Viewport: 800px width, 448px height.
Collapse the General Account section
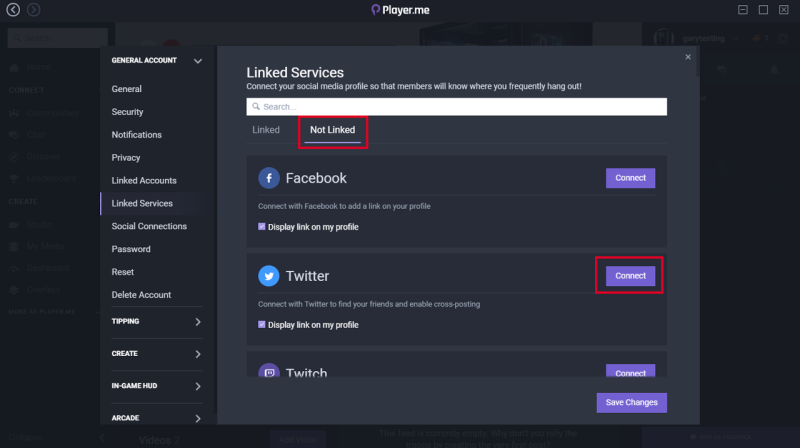197,61
